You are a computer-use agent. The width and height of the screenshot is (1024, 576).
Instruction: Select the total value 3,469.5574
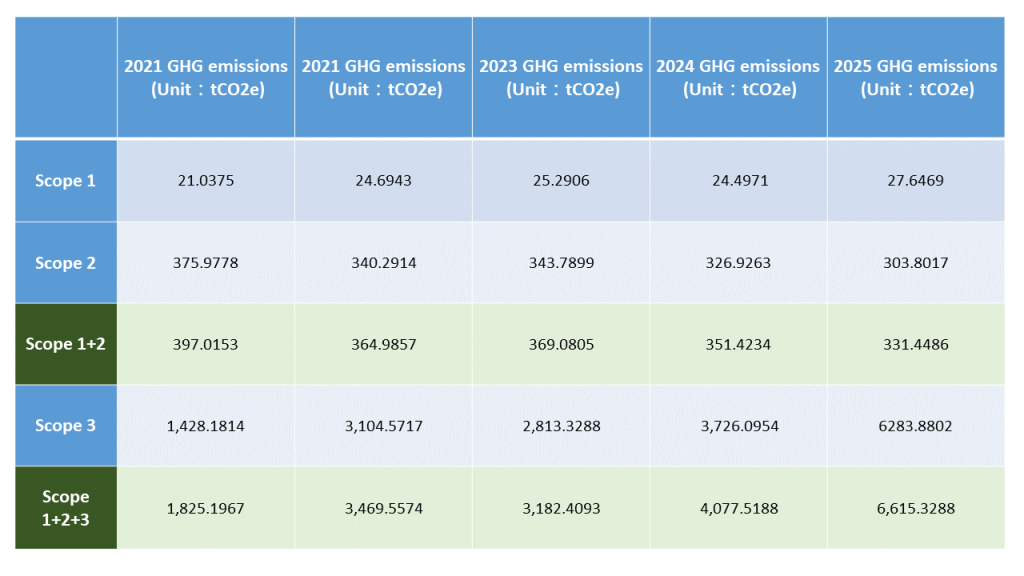click(383, 508)
